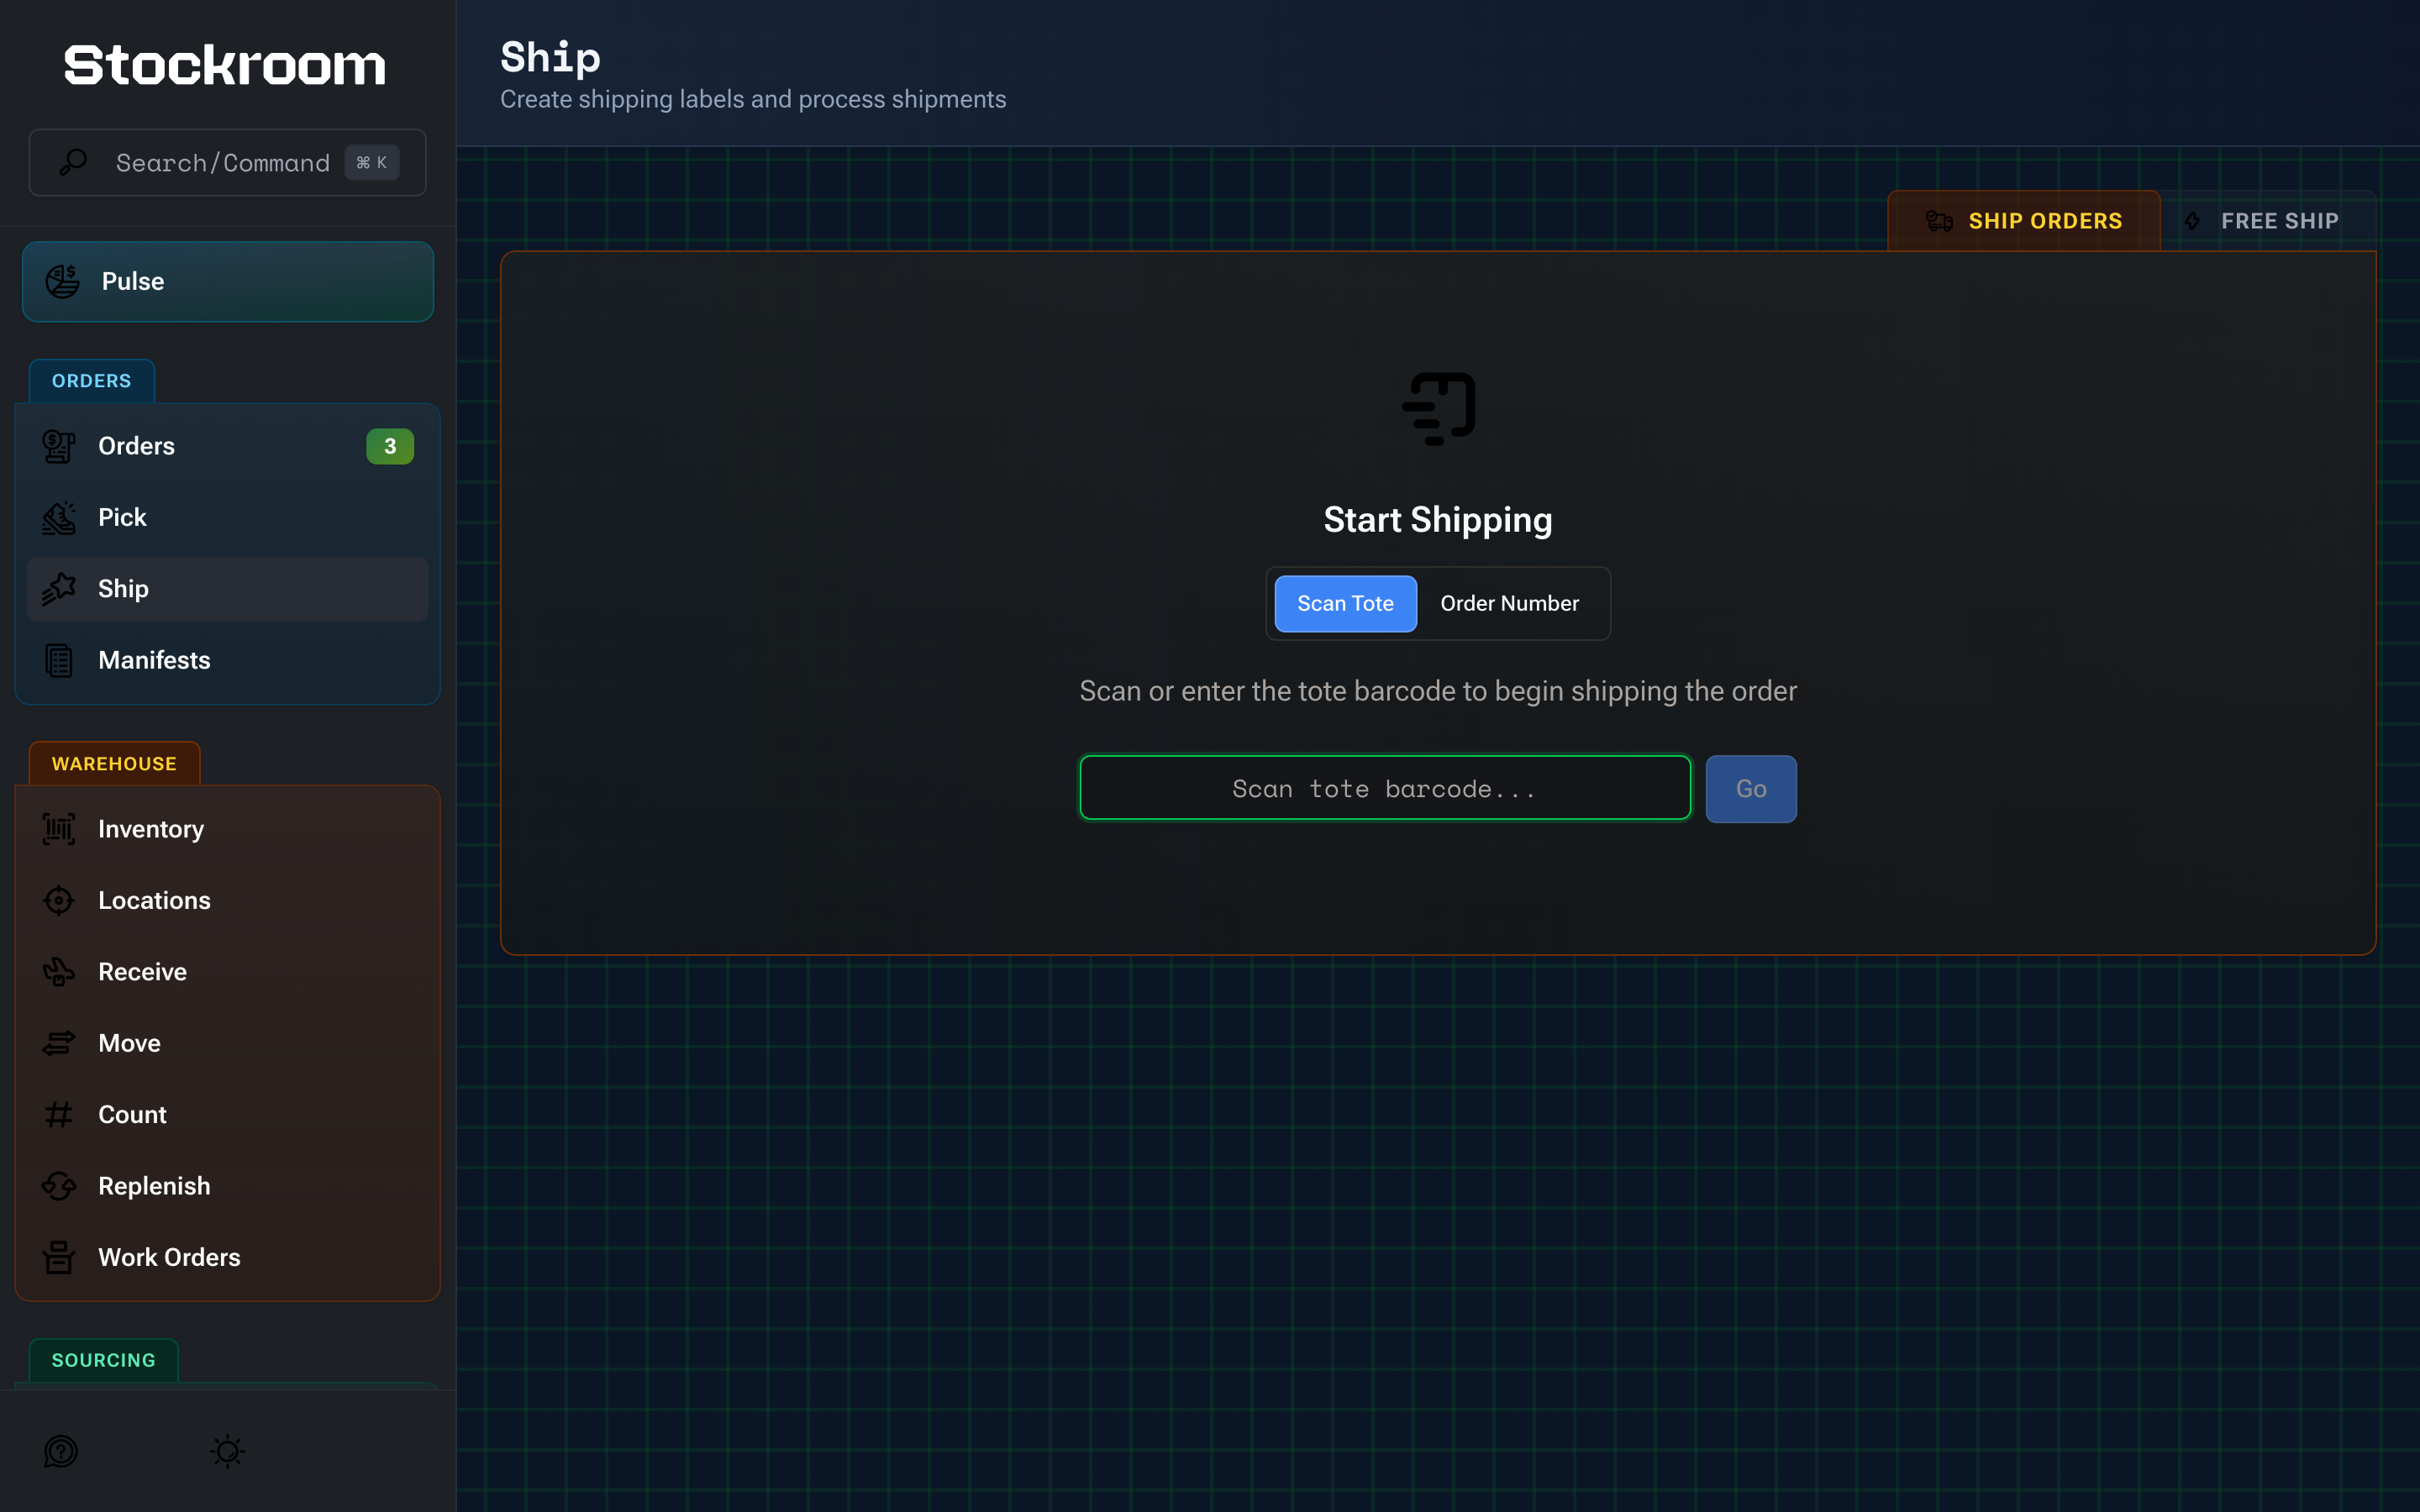The image size is (2420, 1512).
Task: Open the Locations page
Action: [228, 900]
